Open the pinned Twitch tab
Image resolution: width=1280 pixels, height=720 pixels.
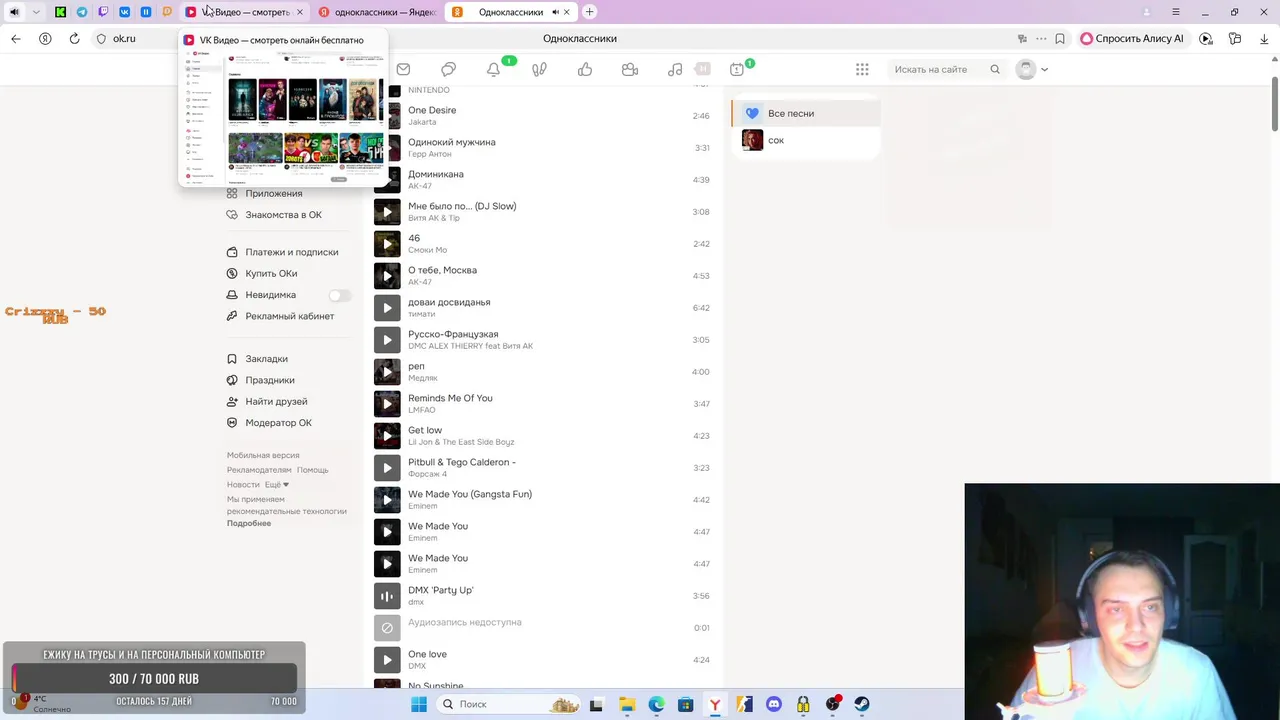tap(103, 12)
